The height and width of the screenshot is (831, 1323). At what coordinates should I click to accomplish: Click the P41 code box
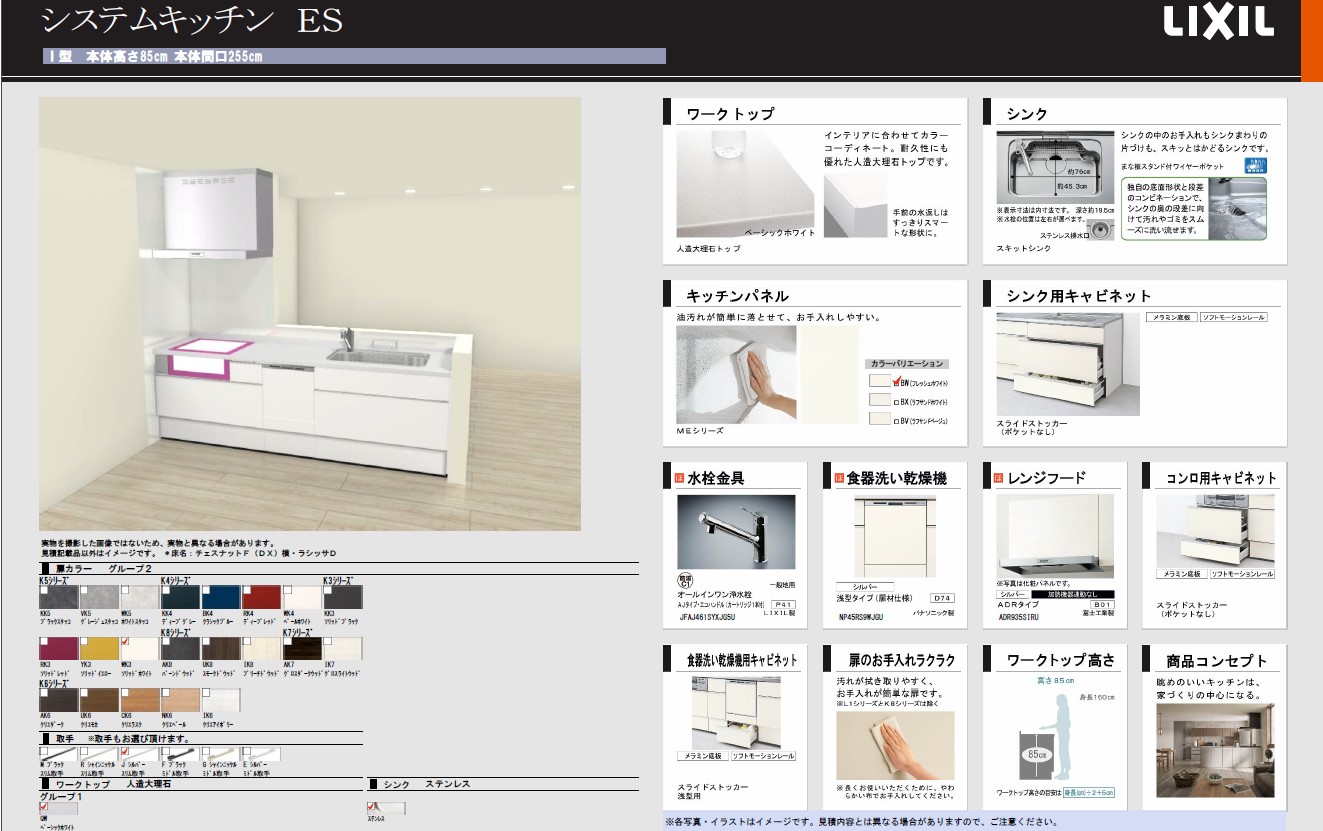click(x=782, y=605)
